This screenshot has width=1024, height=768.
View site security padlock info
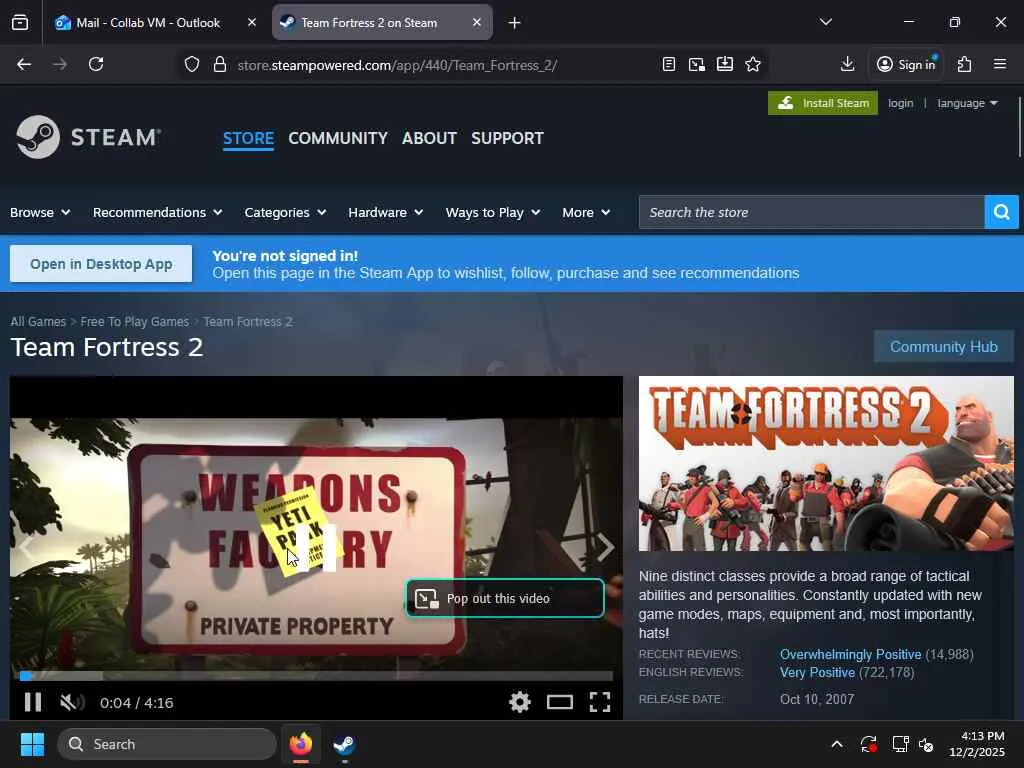pyautogui.click(x=220, y=64)
